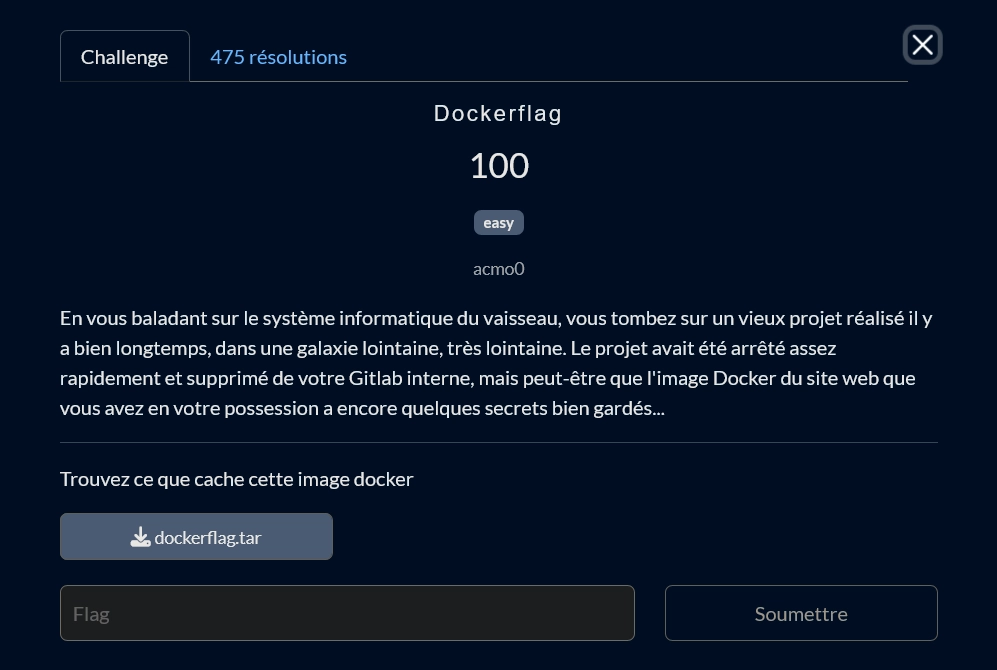
Task: Select the author name acmo0
Action: [498, 268]
